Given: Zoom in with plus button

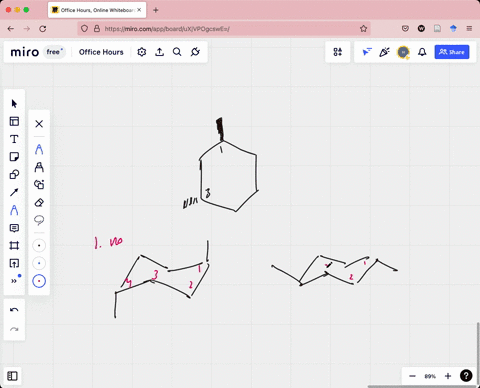Looking at the screenshot, I should tap(448, 376).
